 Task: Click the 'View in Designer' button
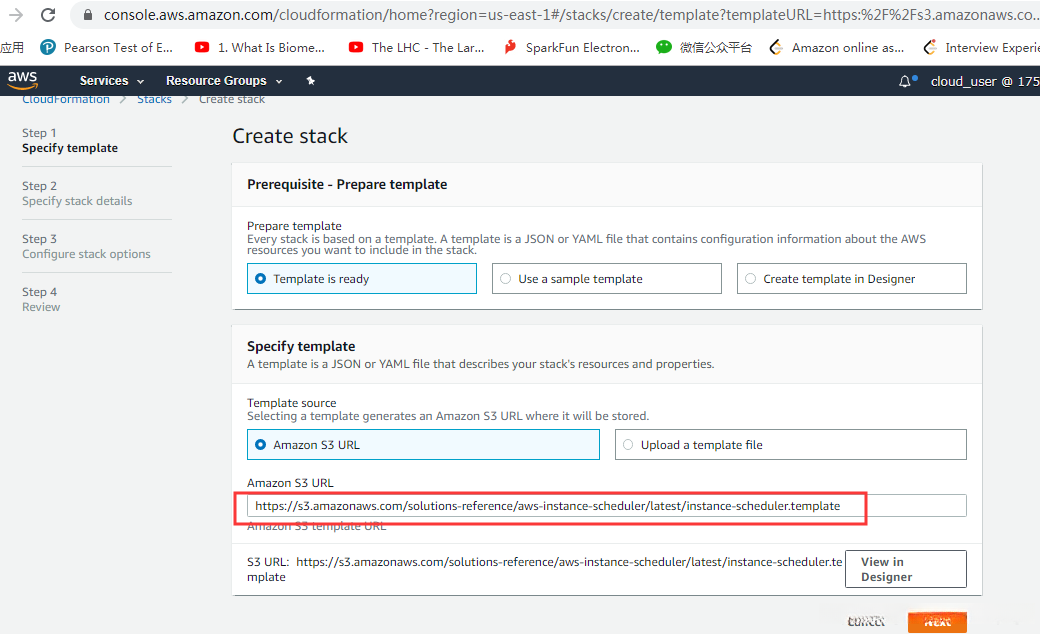point(905,569)
